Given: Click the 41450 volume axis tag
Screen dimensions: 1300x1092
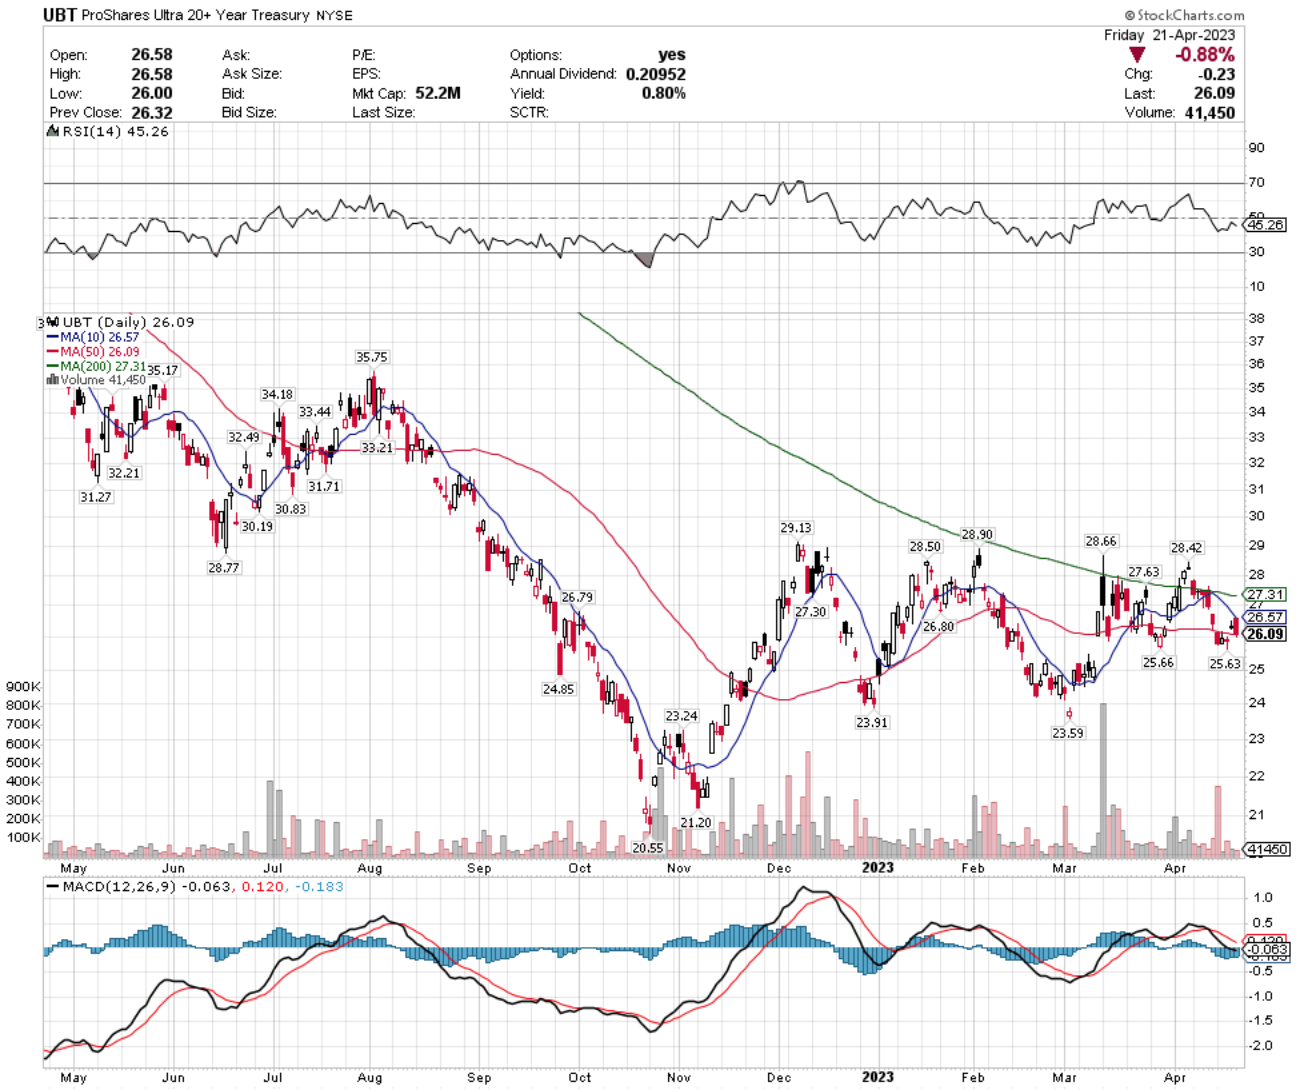Looking at the screenshot, I should click(x=1267, y=849).
